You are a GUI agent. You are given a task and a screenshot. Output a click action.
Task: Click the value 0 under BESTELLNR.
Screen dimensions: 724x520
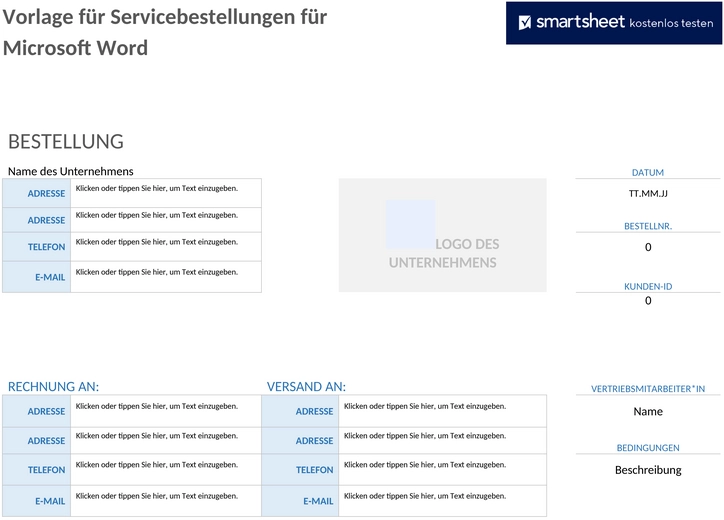tap(648, 247)
